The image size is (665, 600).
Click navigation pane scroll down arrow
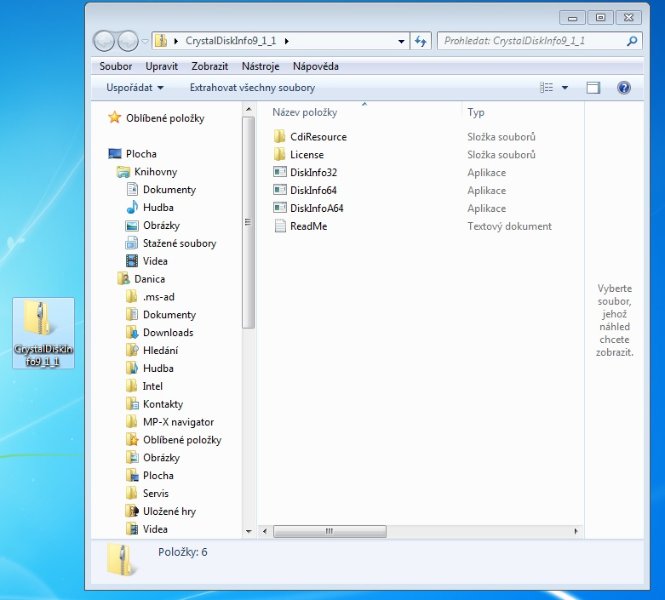click(249, 531)
